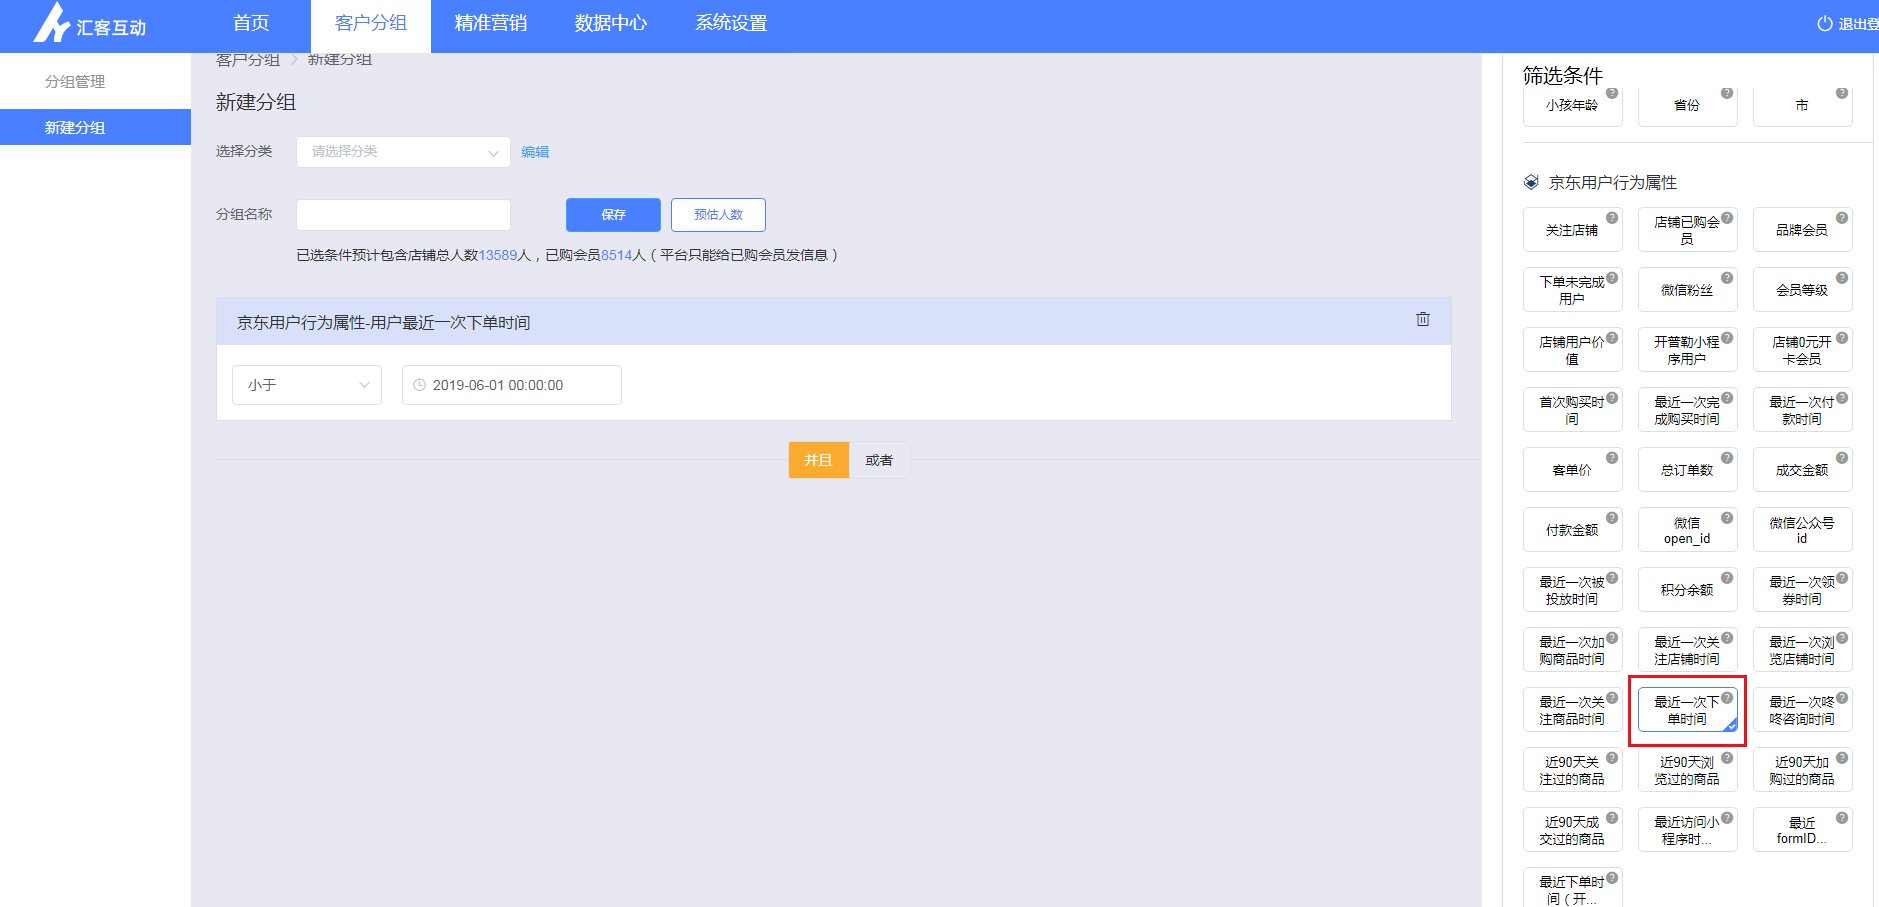
Task: Click the help icon on 店铺用户价值
Action: coord(1612,338)
